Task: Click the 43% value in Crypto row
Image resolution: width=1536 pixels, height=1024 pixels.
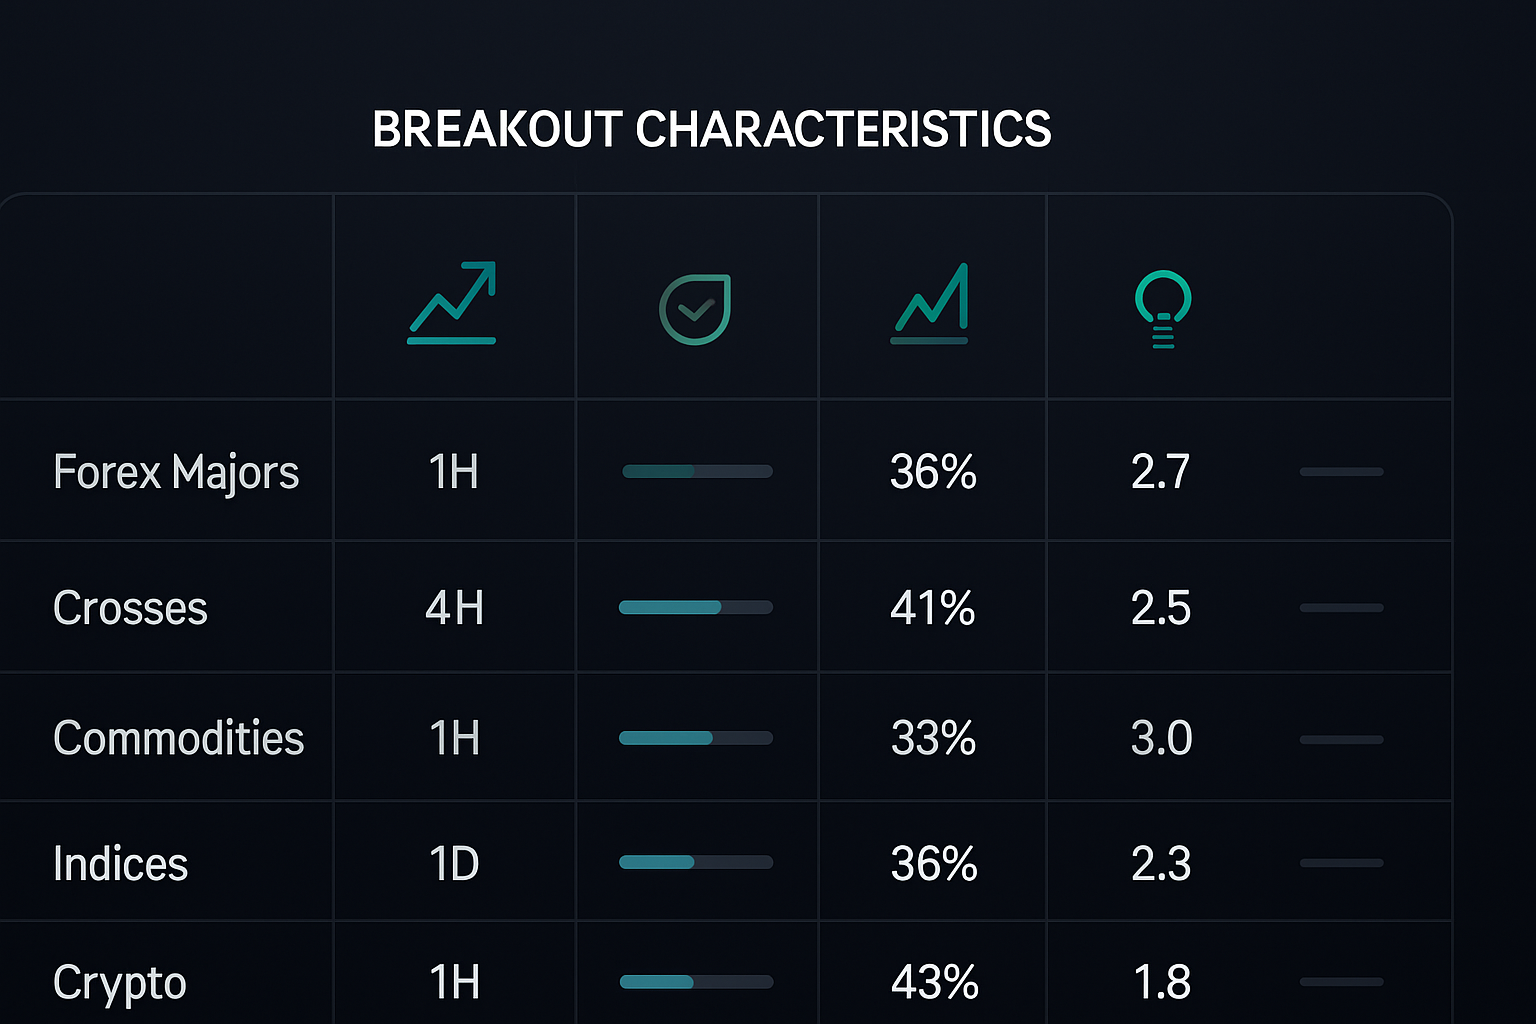Action: point(934,983)
